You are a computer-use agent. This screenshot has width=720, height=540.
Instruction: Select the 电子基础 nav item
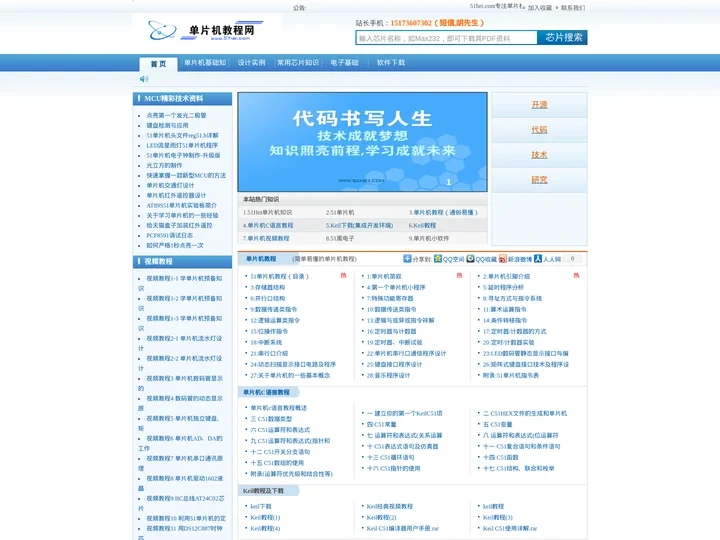pos(344,62)
